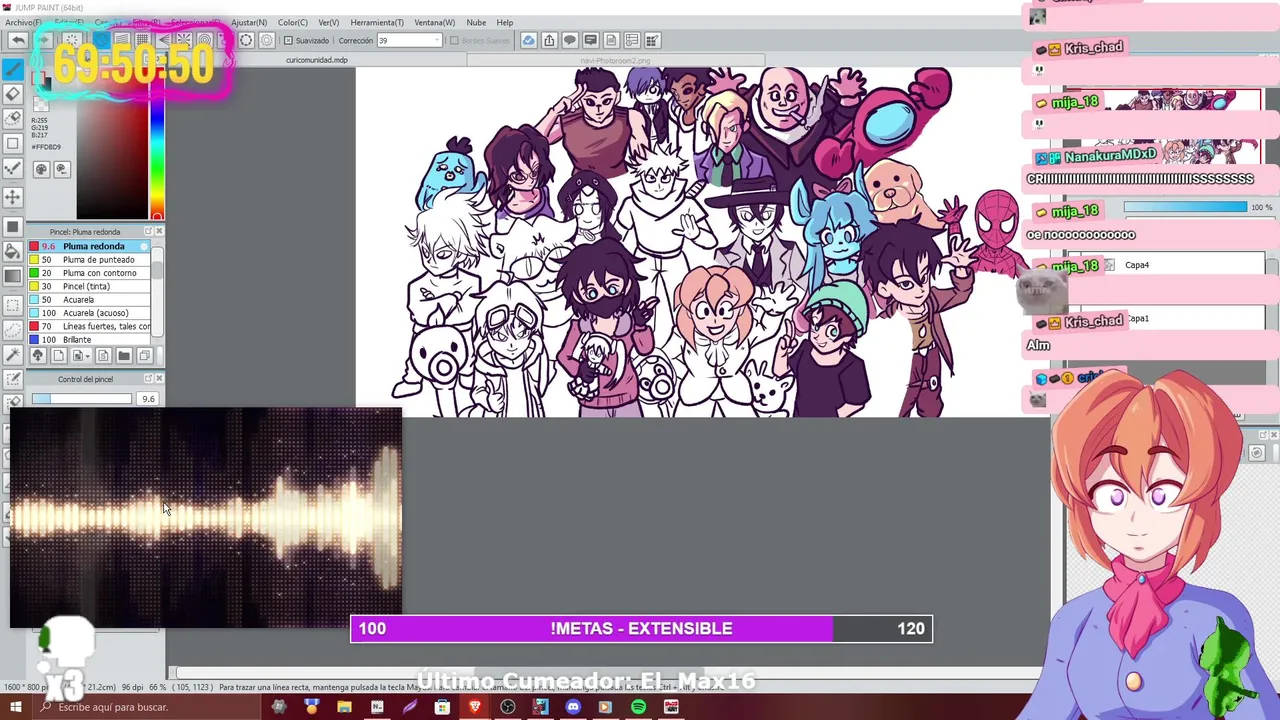Open the Ver(V) menu
Viewport: 1280px width, 720px height.
[328, 22]
